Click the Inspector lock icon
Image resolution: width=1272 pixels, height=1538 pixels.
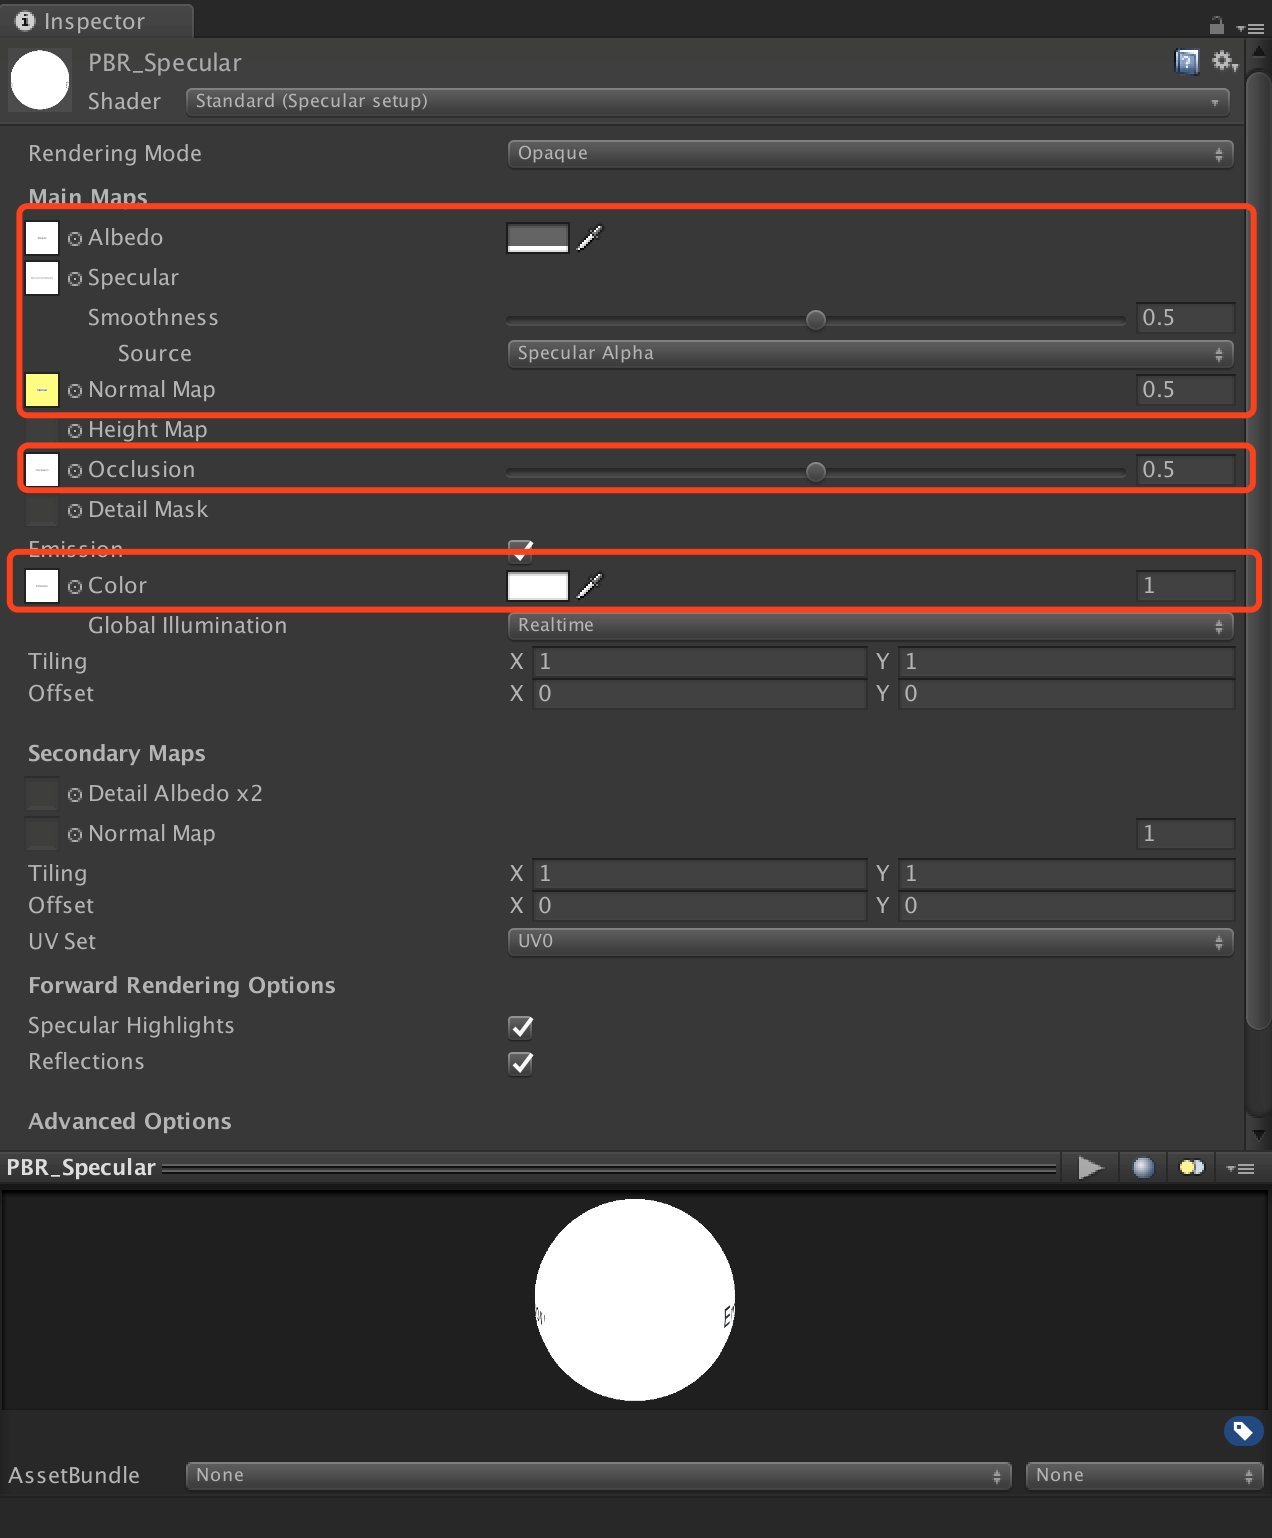pos(1217,26)
